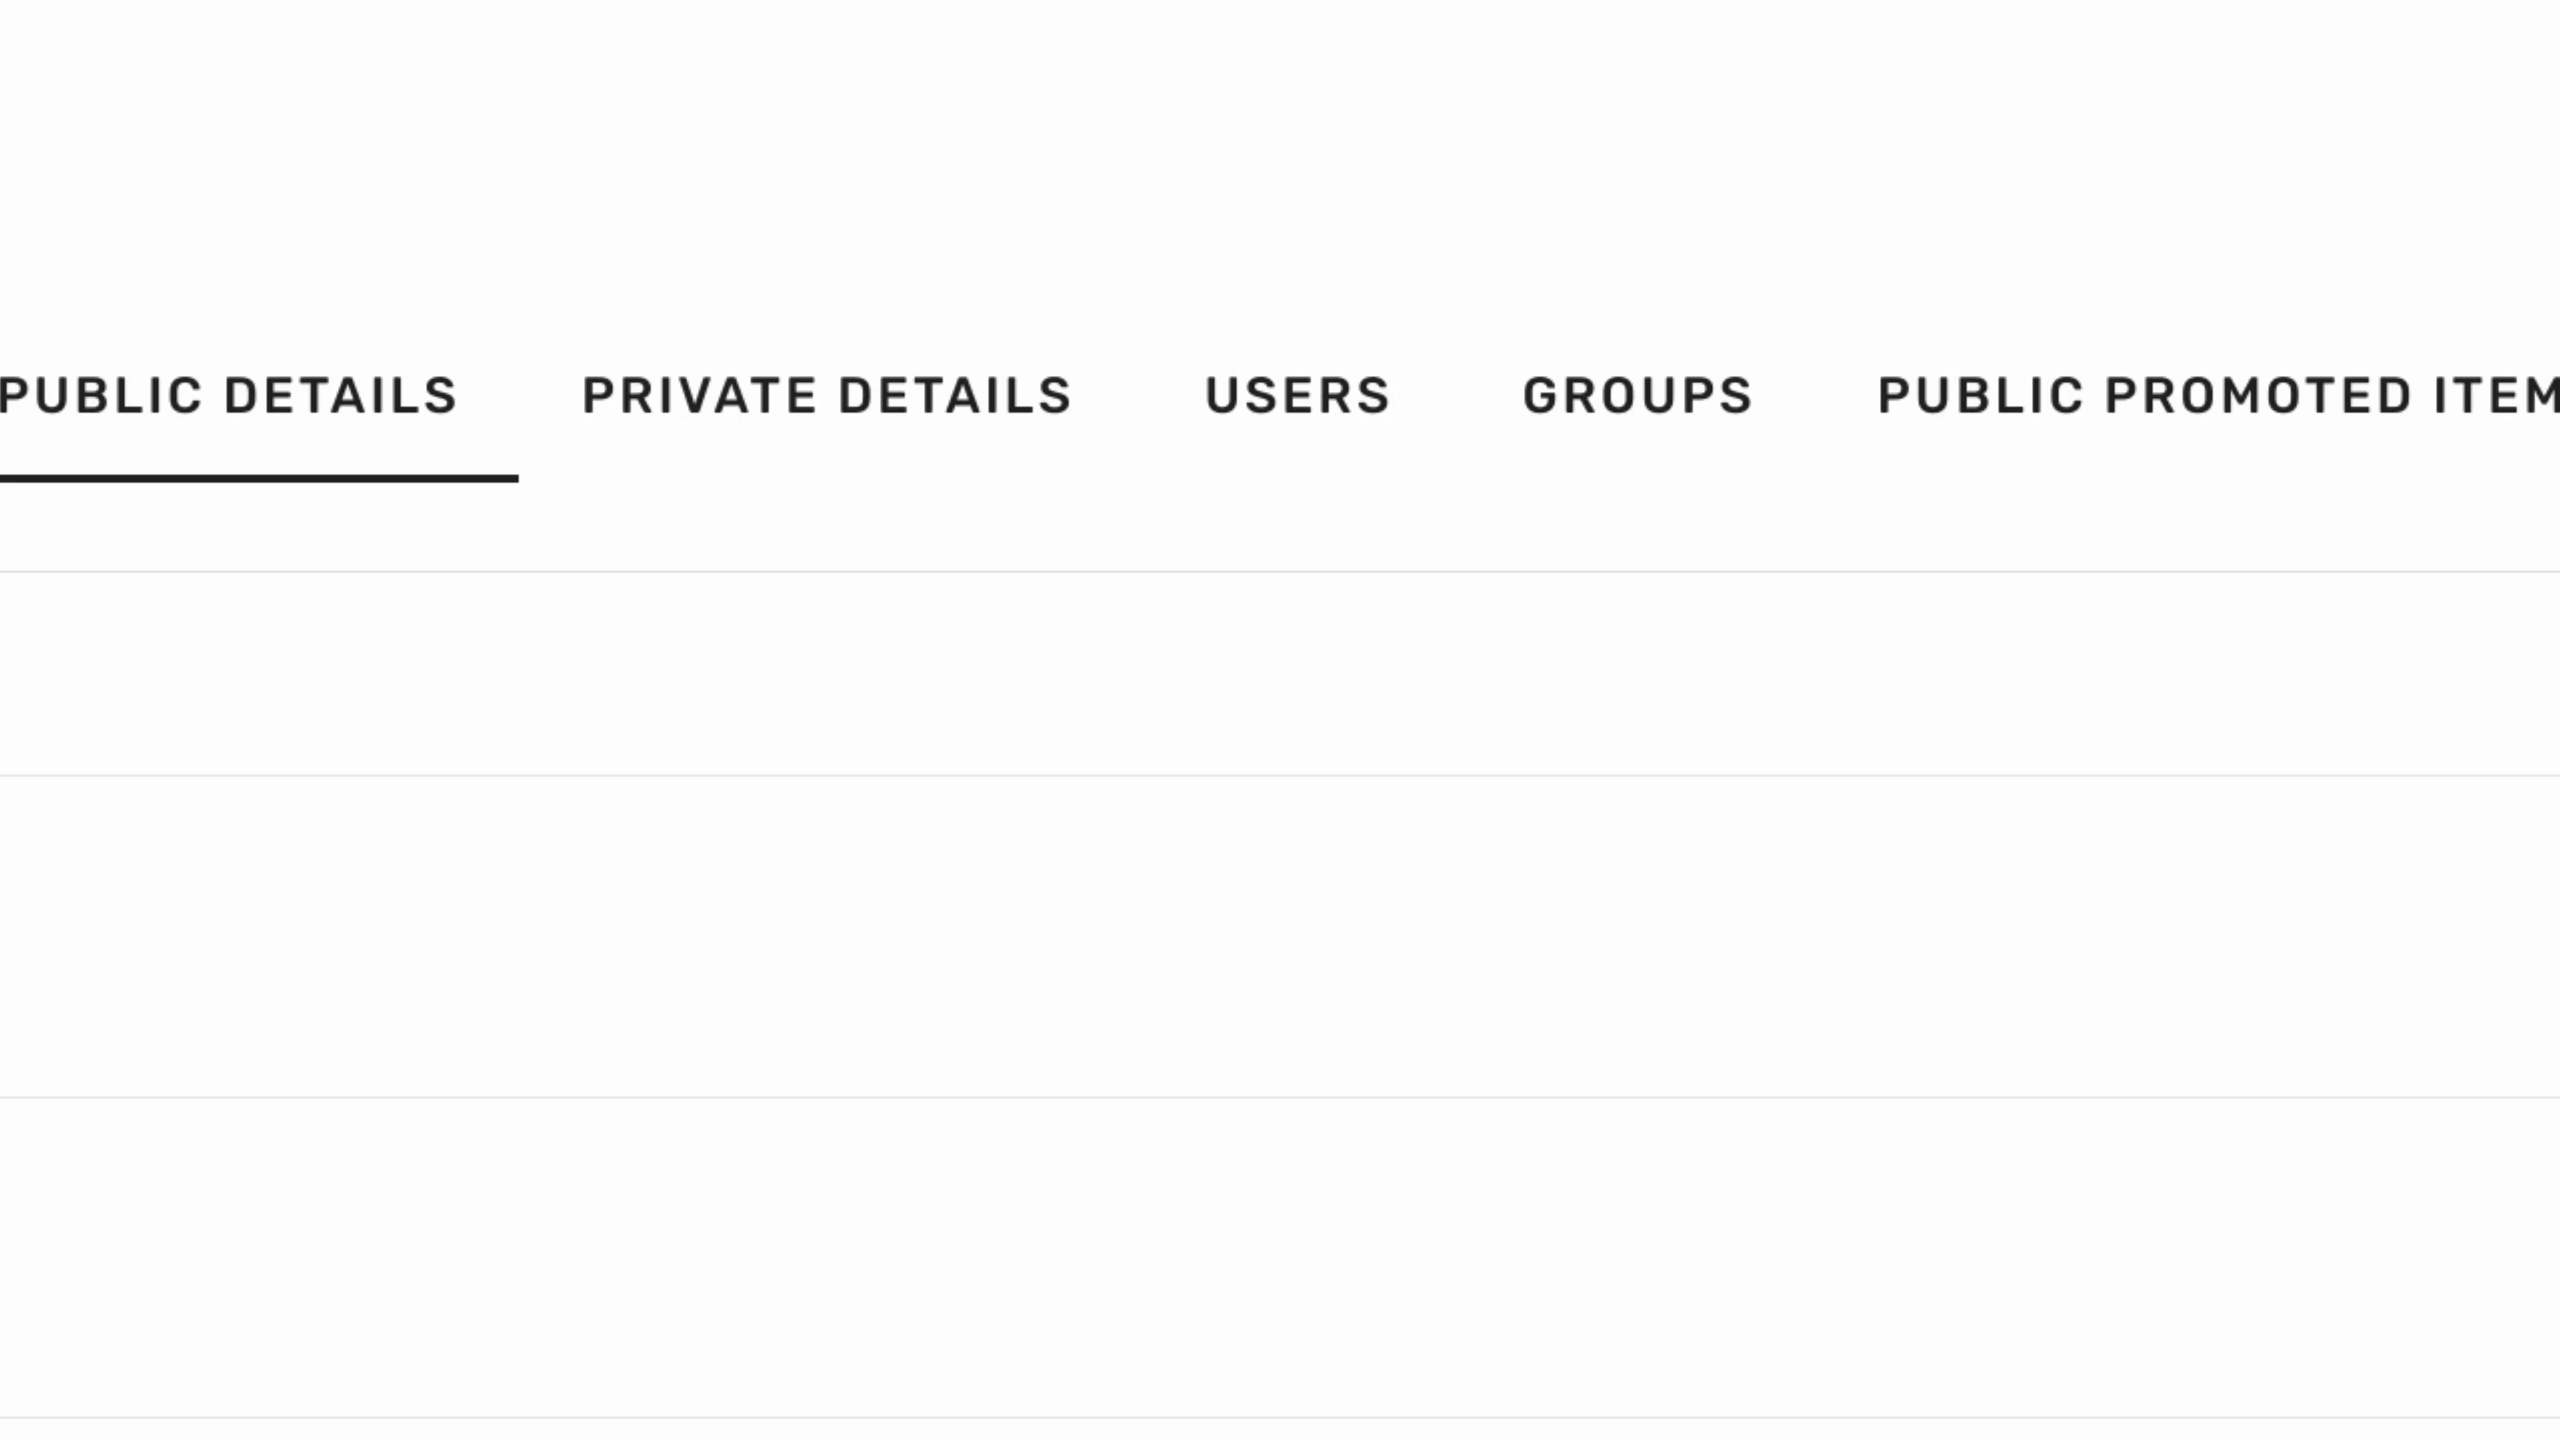Open the Public Details tab
The width and height of the screenshot is (2560, 1440).
pyautogui.click(x=228, y=396)
